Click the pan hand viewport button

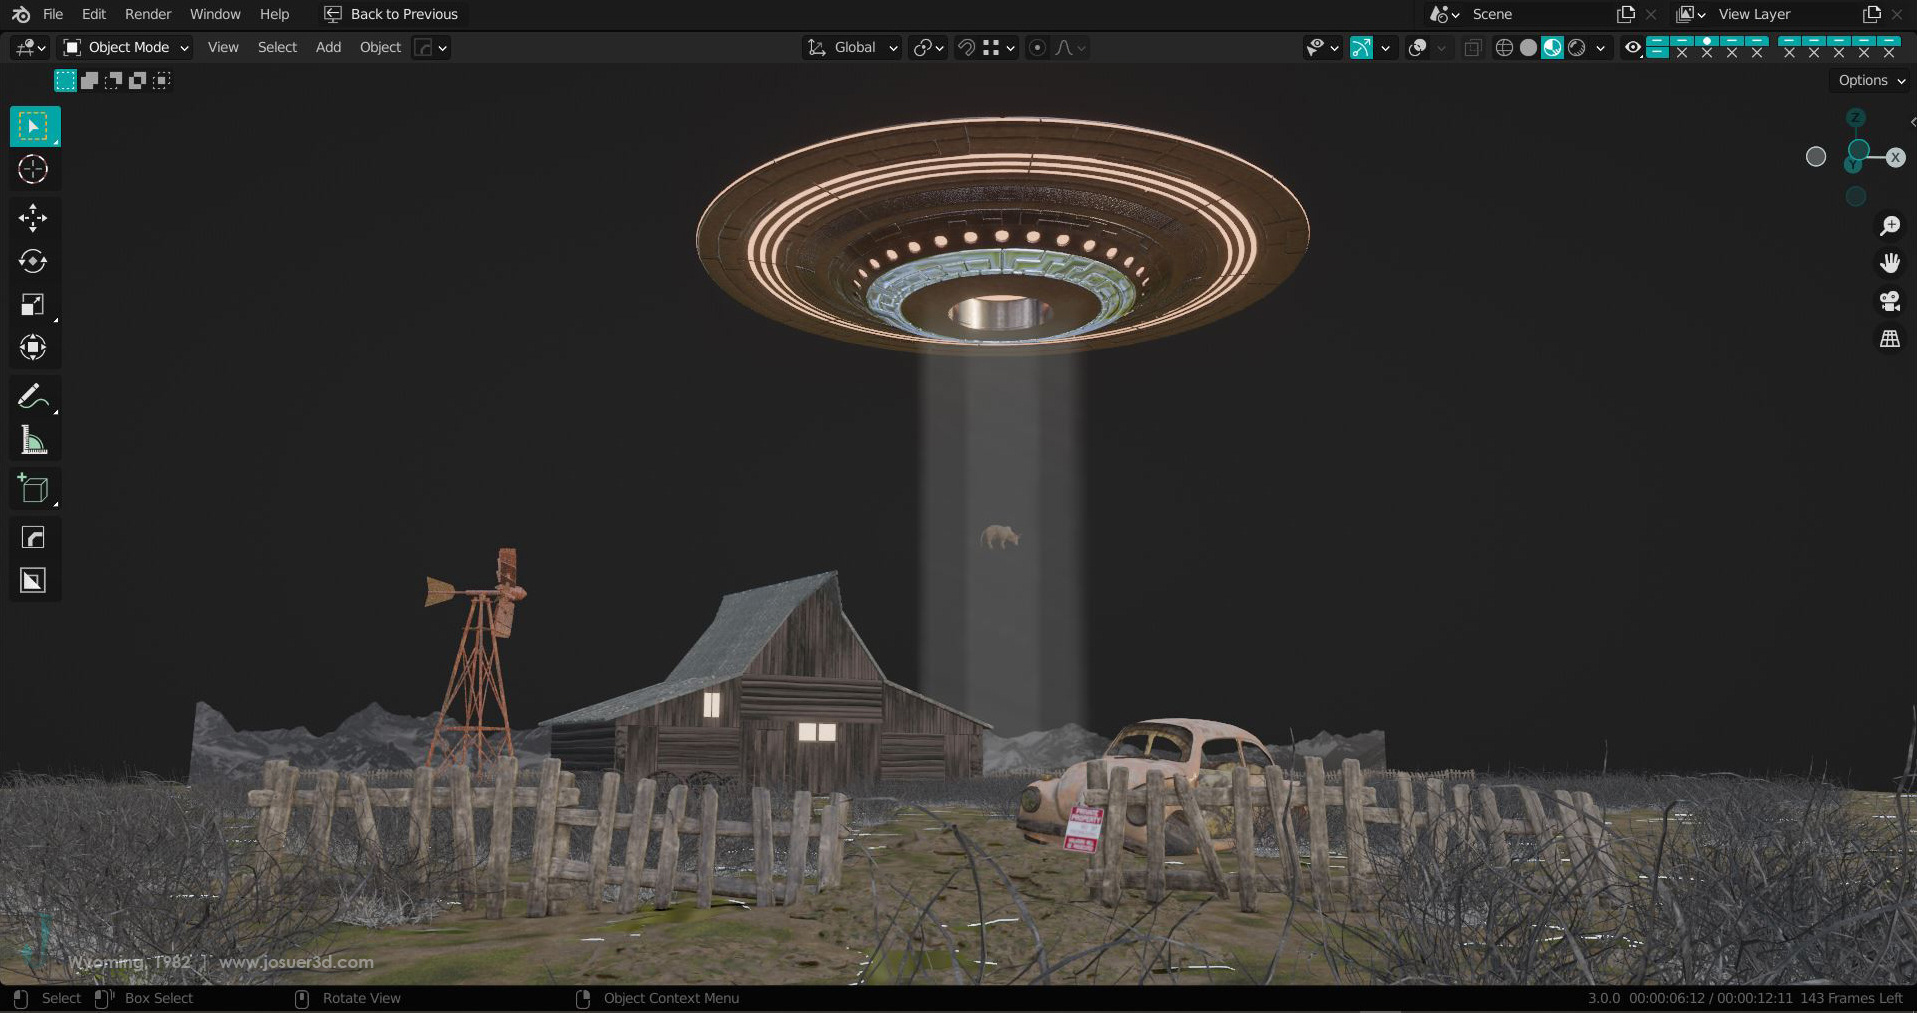1890,263
